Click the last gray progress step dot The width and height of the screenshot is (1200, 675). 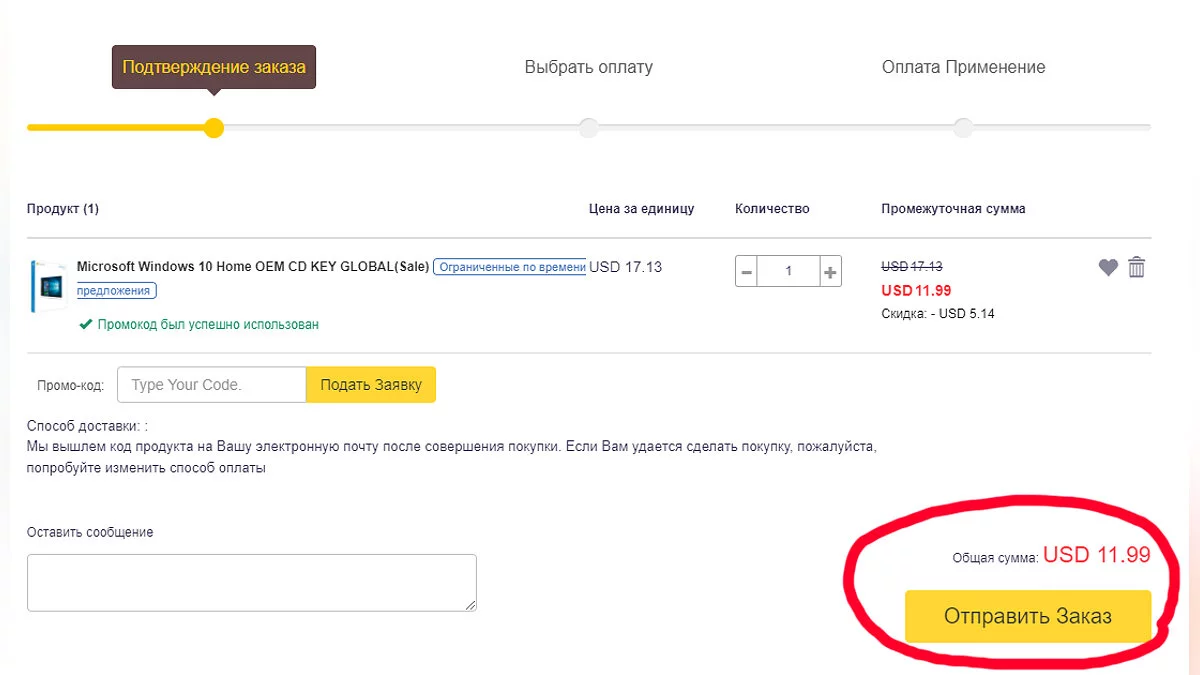pyautogui.click(x=963, y=128)
